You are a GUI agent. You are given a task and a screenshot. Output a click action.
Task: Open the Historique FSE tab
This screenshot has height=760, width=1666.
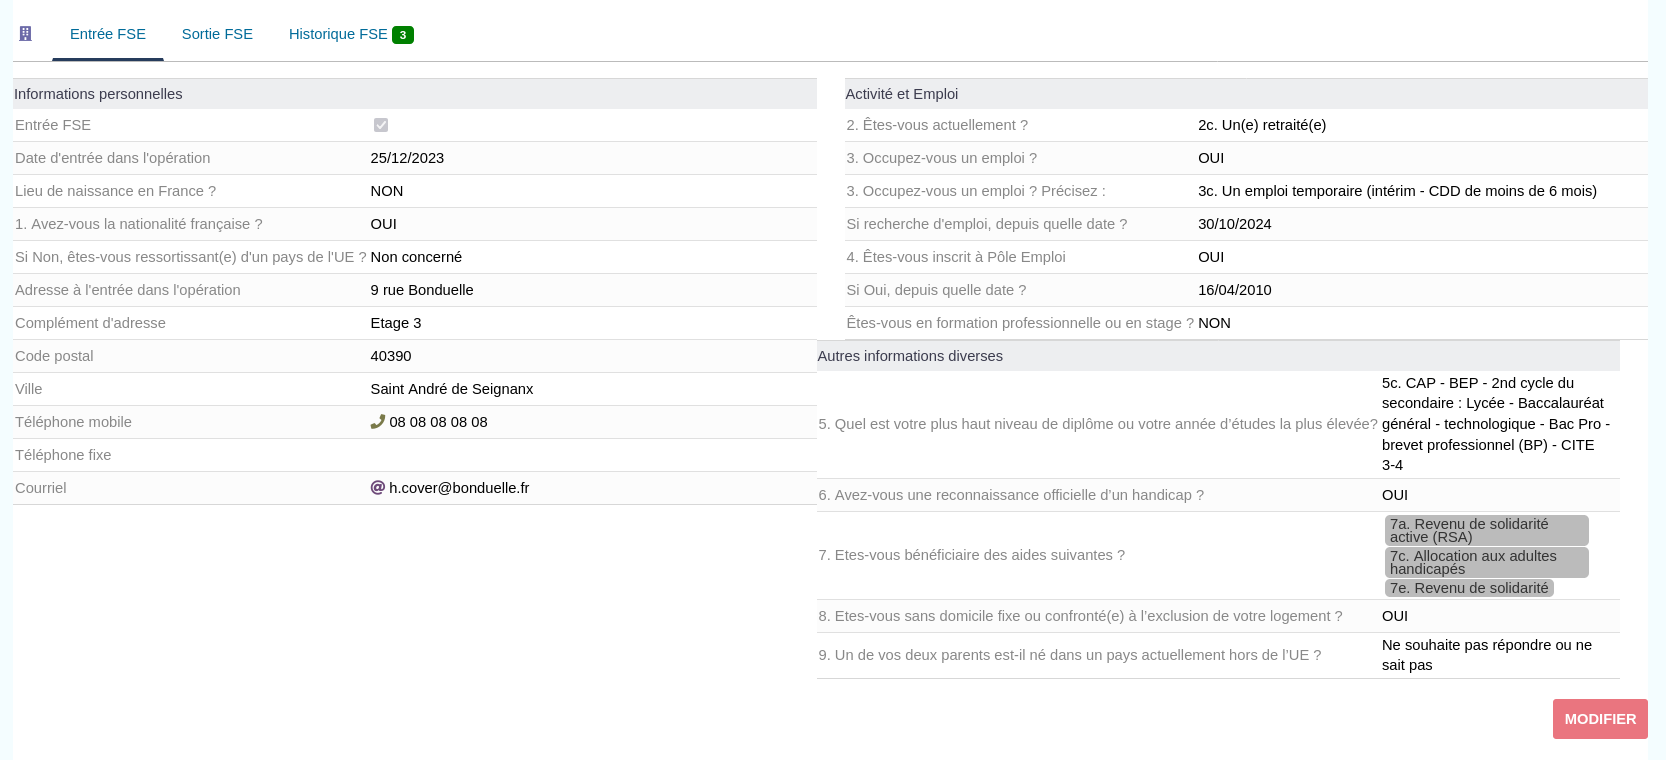pos(338,34)
